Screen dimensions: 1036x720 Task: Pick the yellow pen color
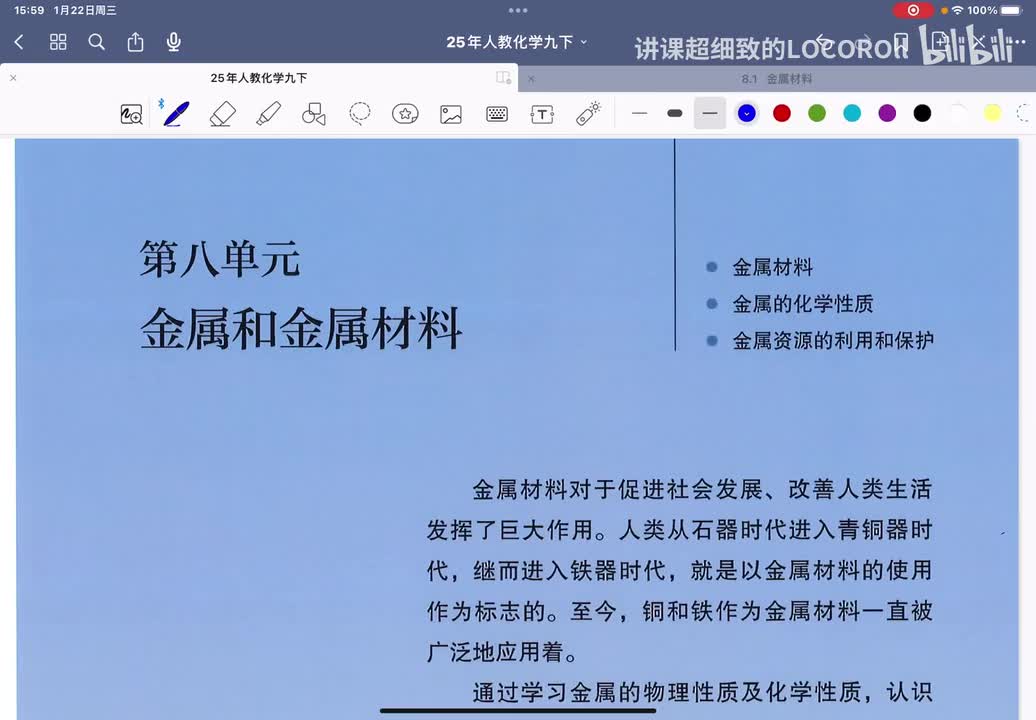tap(992, 114)
